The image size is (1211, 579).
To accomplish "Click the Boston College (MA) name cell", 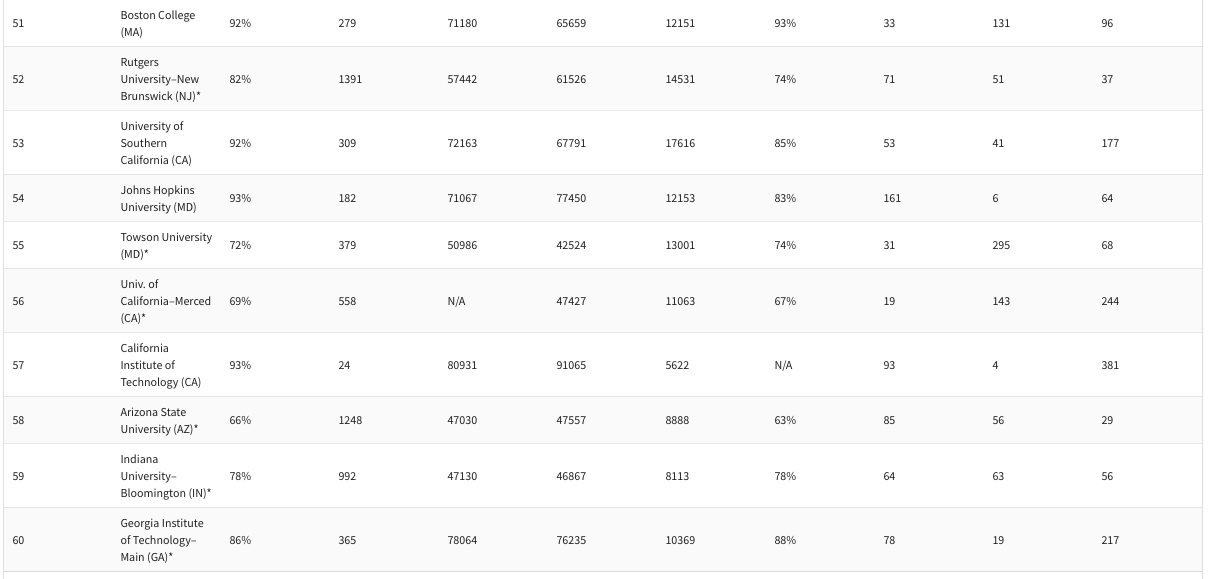I will [158, 24].
